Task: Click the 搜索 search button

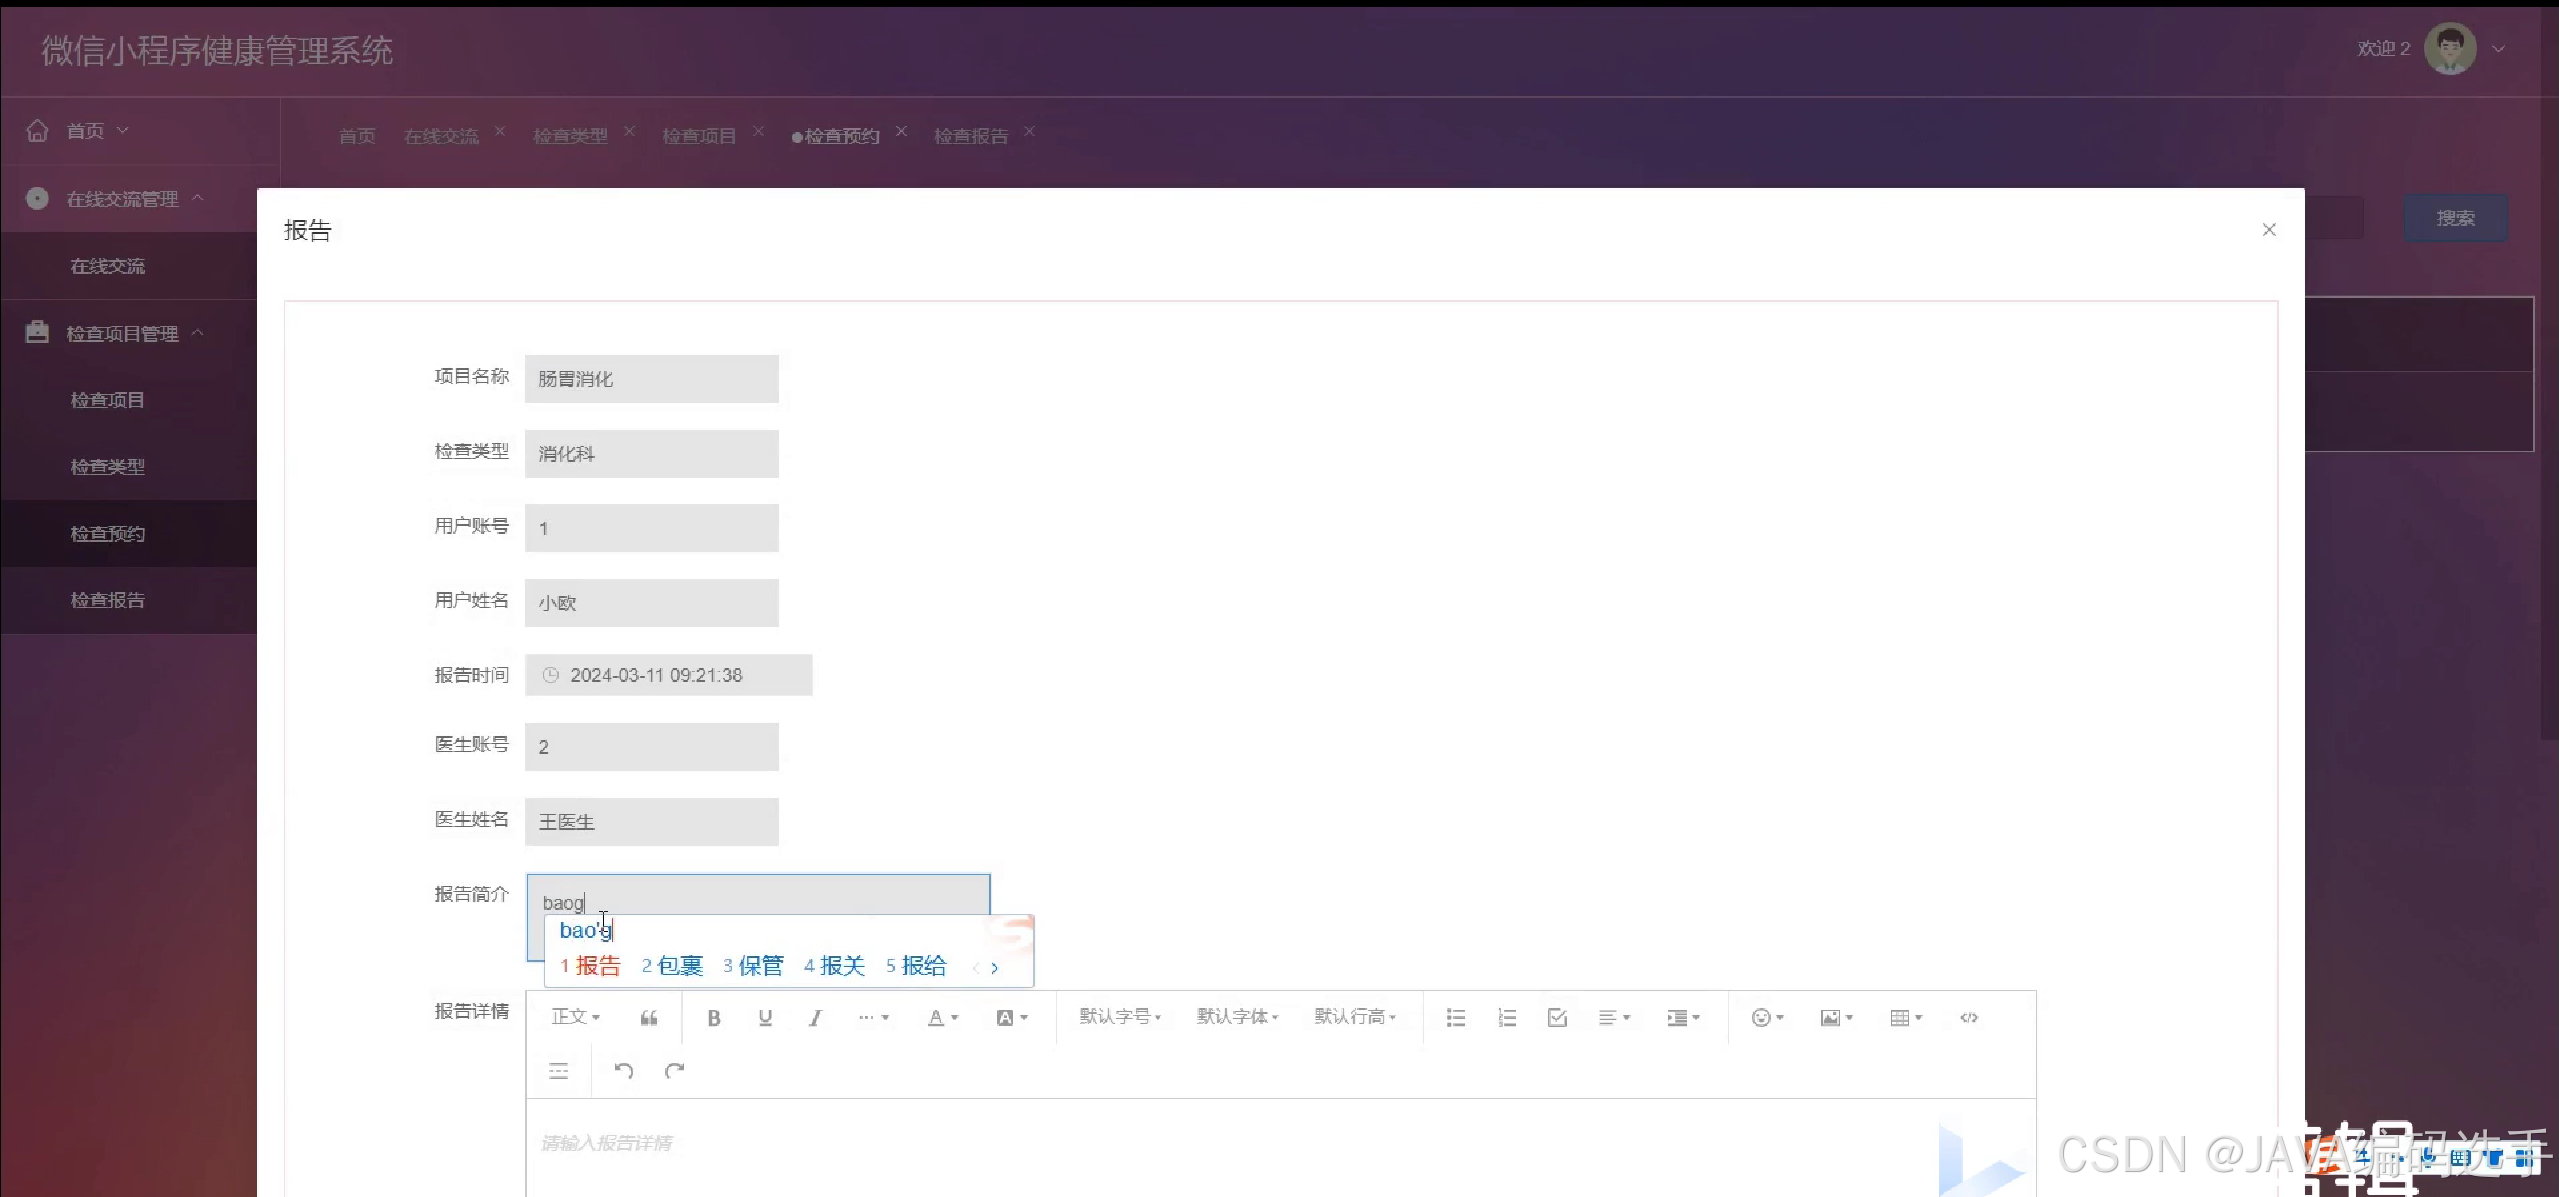Action: pyautogui.click(x=2455, y=218)
